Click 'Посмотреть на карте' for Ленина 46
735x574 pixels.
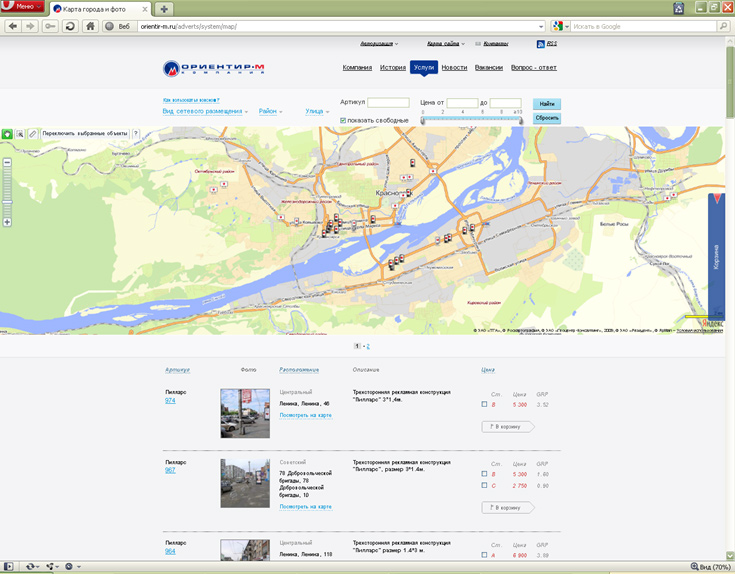point(305,414)
